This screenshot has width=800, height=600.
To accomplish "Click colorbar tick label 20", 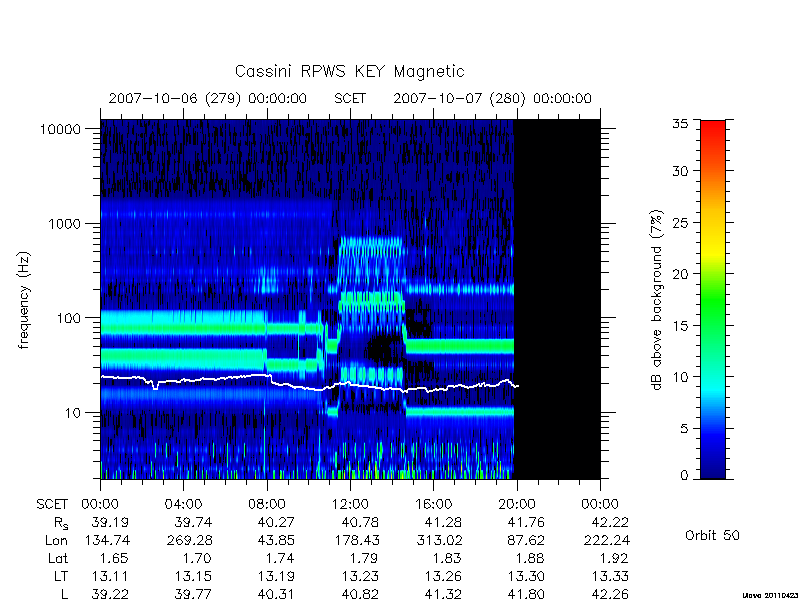I will [680, 274].
